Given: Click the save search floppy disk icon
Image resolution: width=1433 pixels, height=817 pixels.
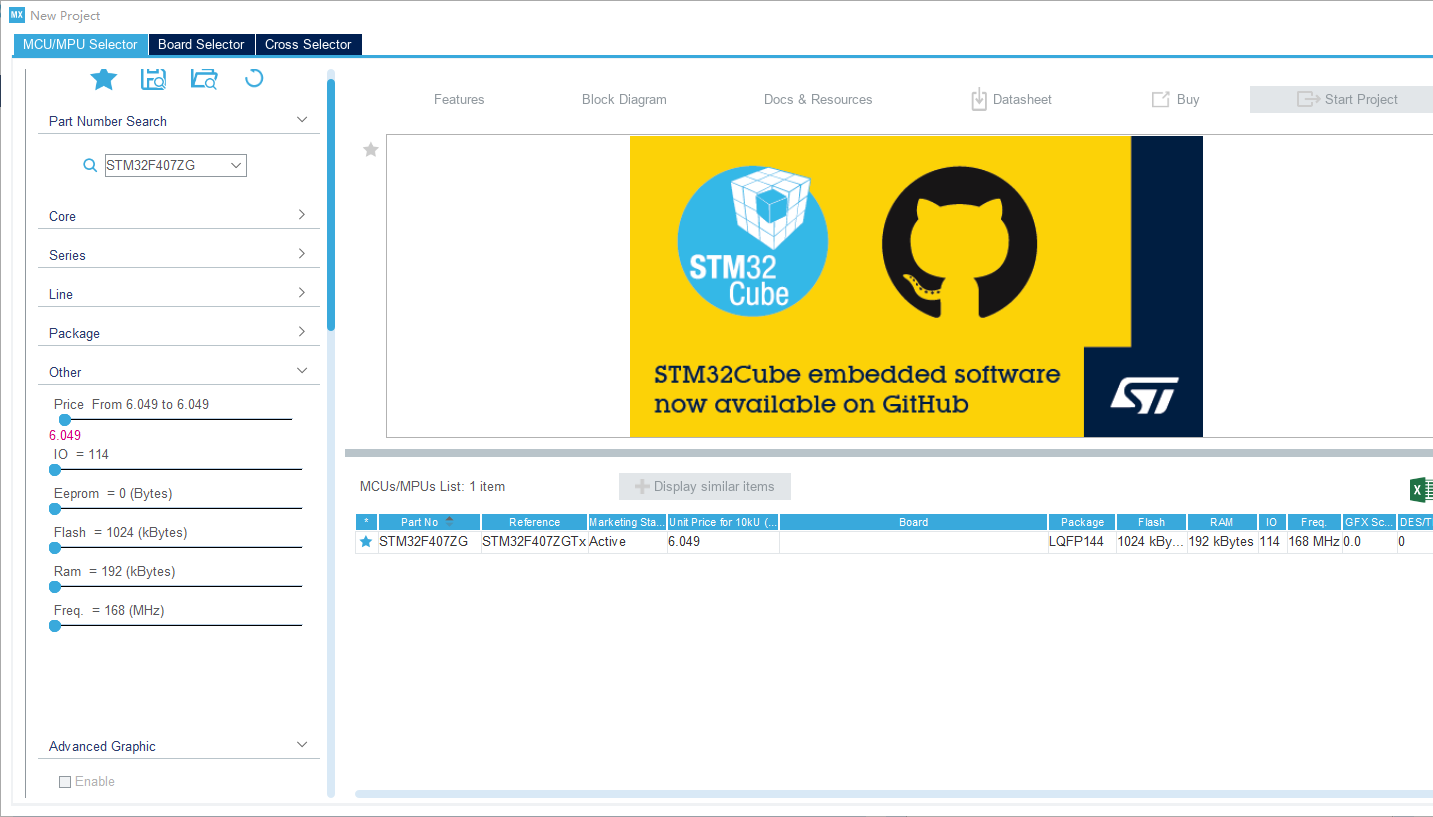Looking at the screenshot, I should 153,79.
